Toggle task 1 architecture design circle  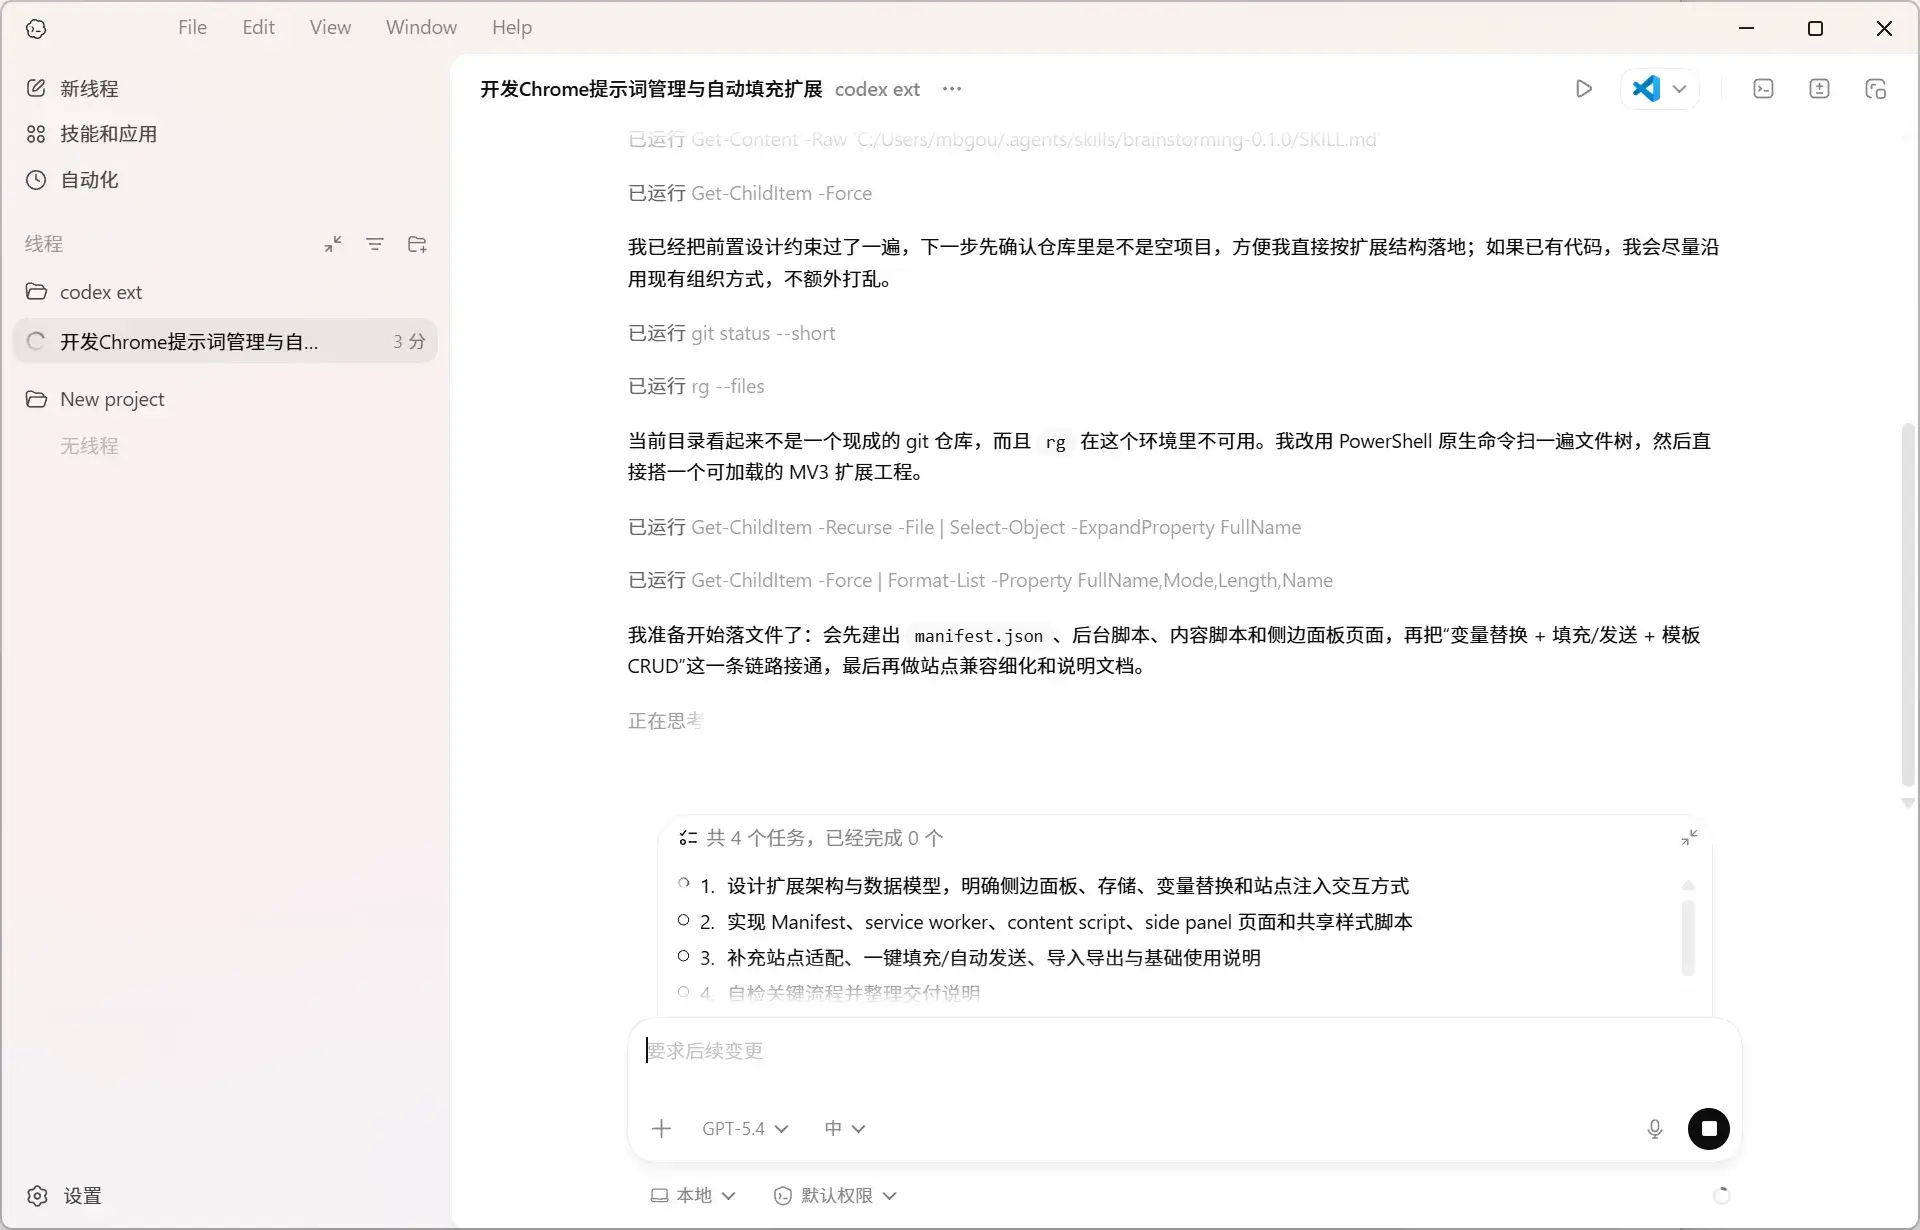(683, 884)
